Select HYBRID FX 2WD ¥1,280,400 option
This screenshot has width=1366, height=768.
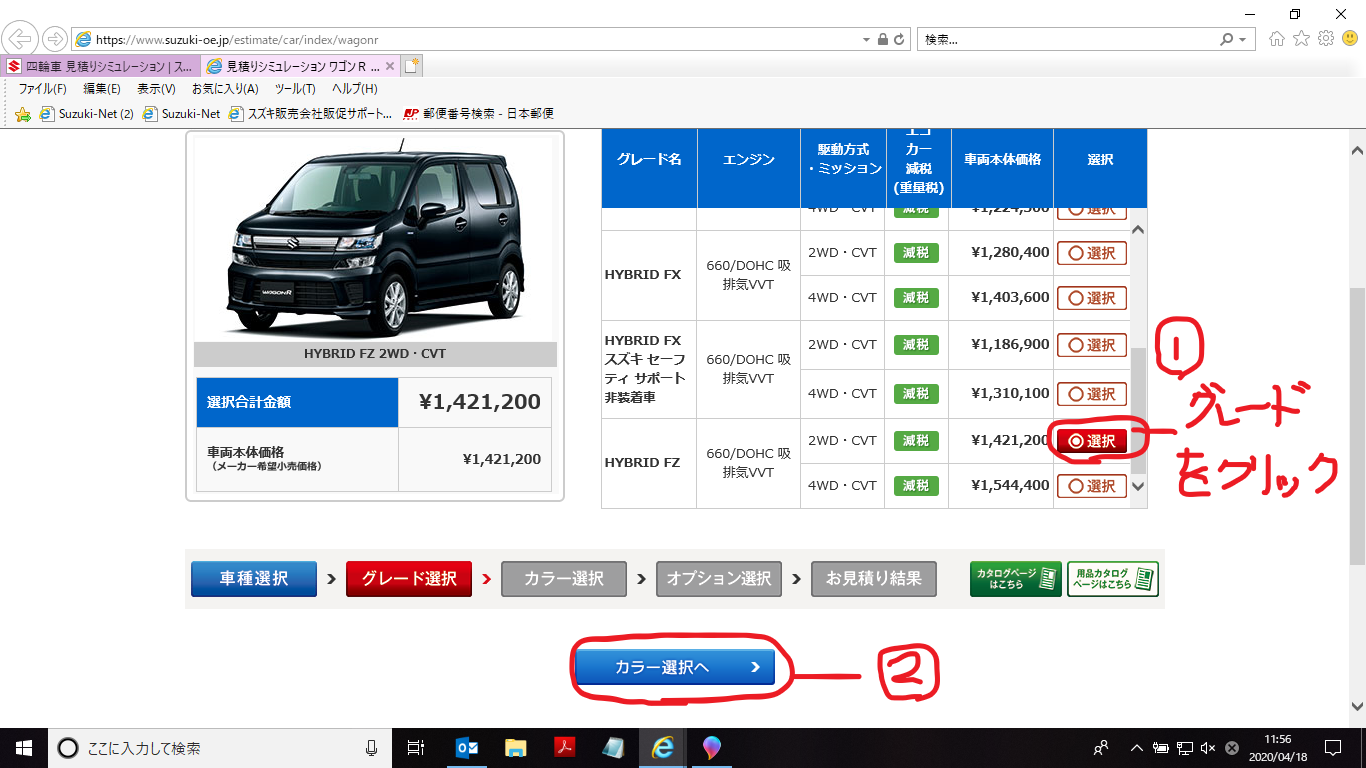pyautogui.click(x=1091, y=253)
